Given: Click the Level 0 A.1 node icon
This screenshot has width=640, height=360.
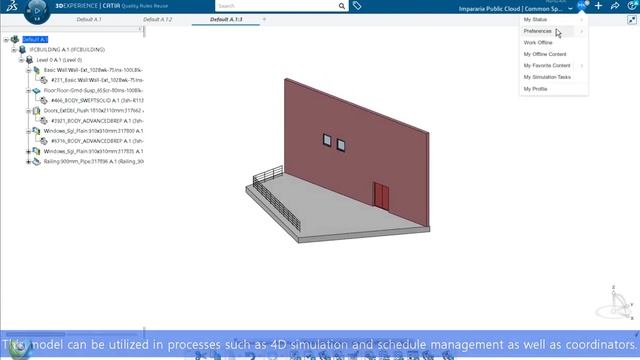Looking at the screenshot, I should 29,60.
